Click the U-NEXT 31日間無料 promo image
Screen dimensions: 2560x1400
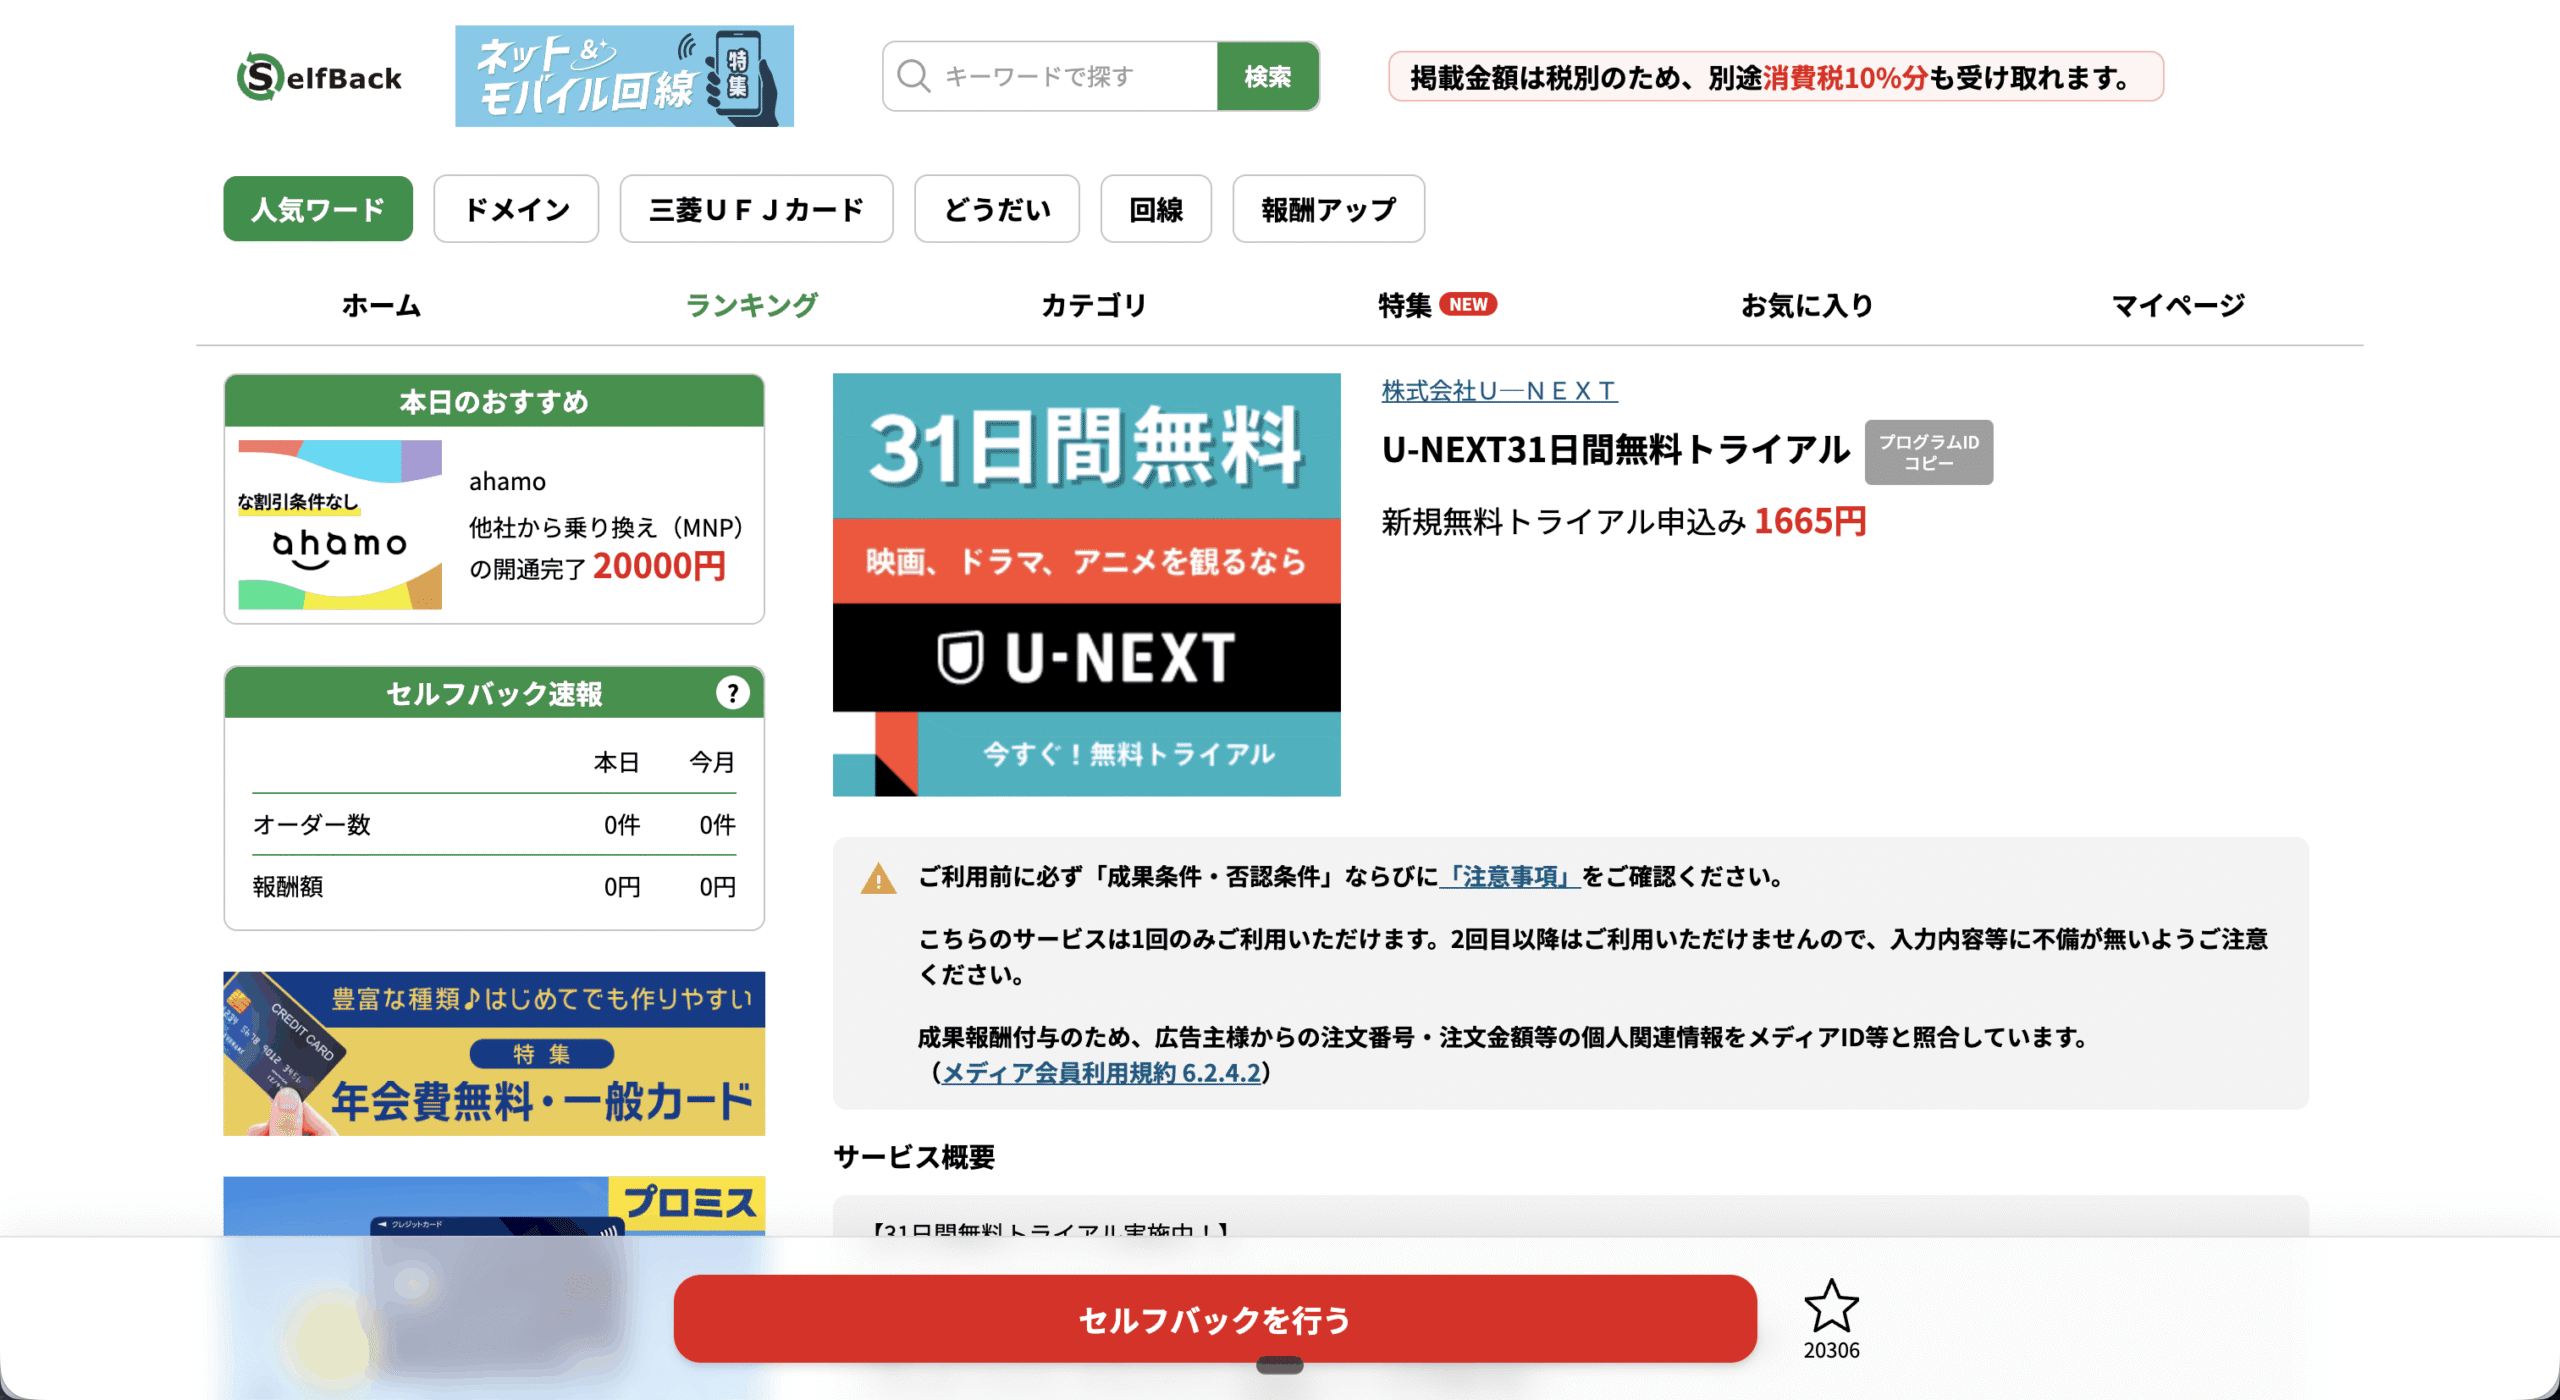[x=1086, y=585]
